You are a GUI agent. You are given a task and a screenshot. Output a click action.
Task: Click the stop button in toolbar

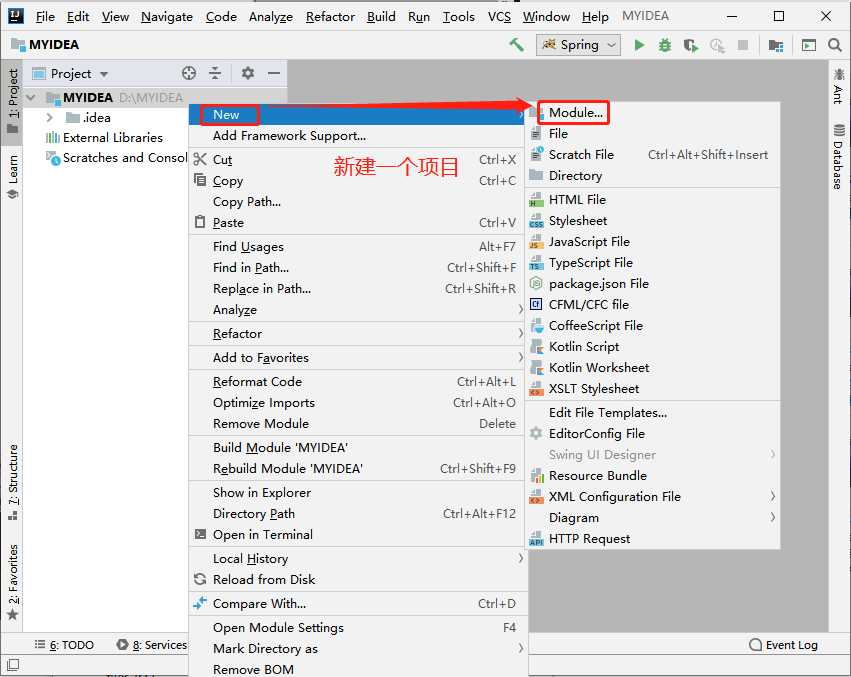pyautogui.click(x=743, y=45)
